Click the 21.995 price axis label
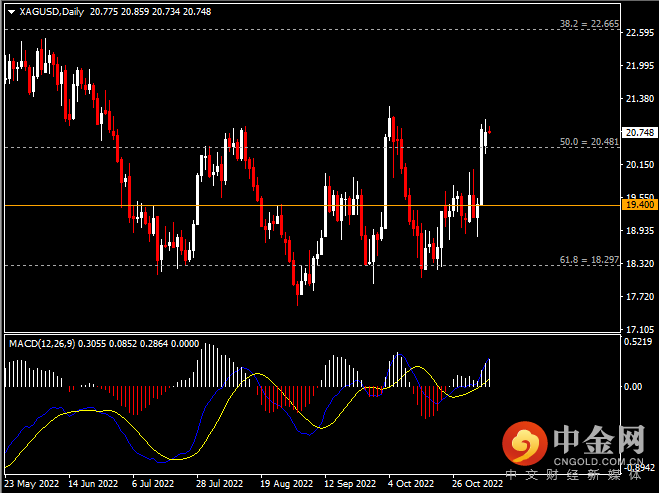 tap(640, 66)
